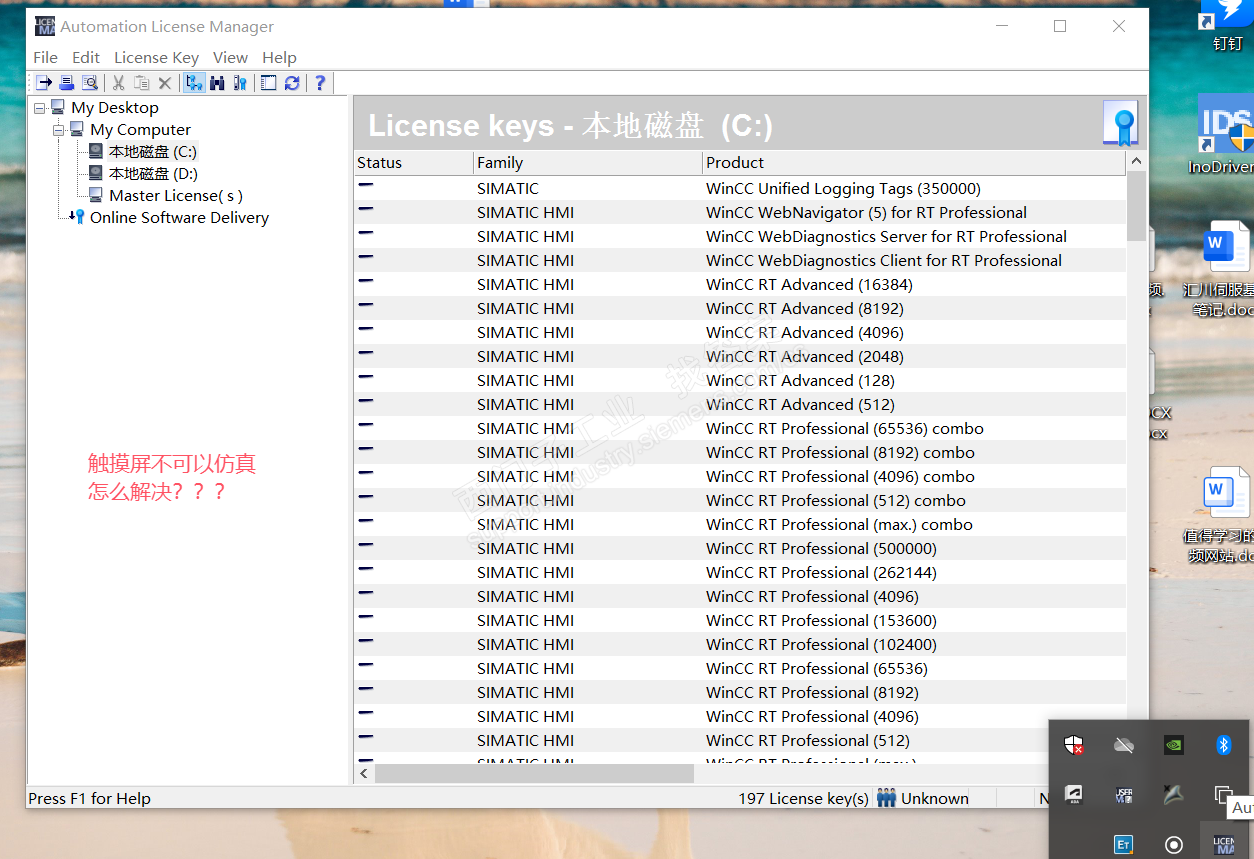
Task: Click the Refresh toolbar icon
Action: tap(292, 83)
